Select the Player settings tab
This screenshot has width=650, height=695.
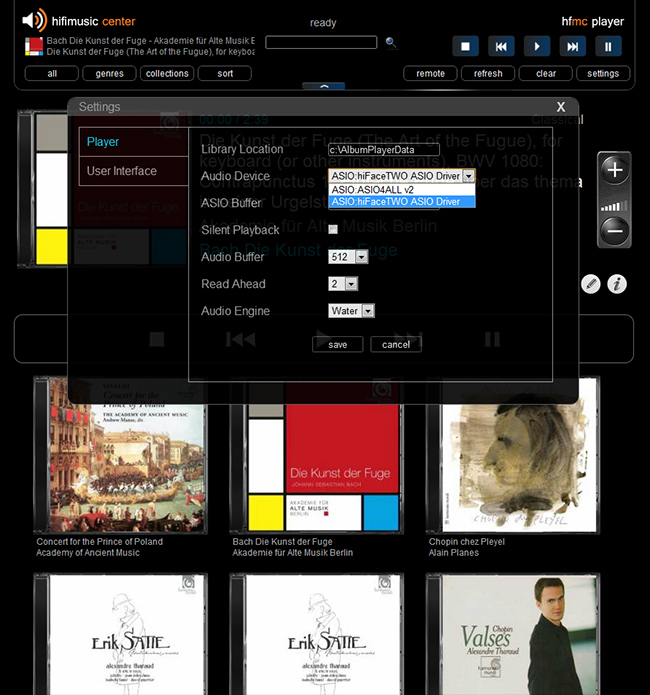[x=133, y=142]
